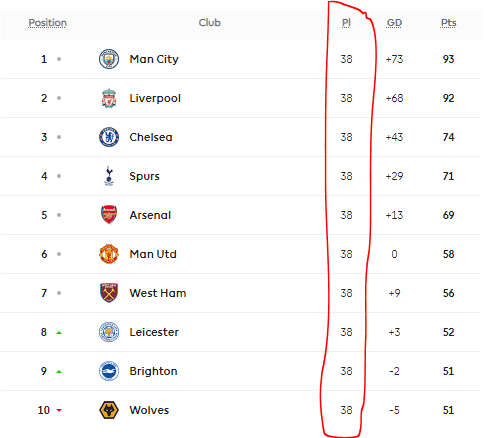Select the Pts column header
This screenshot has width=488, height=438.
pyautogui.click(x=448, y=23)
